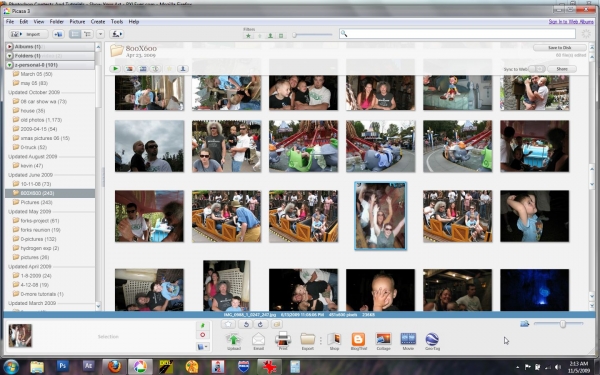This screenshot has height=375, width=600.
Task: Collapse the Folders section
Action: pos(10,56)
